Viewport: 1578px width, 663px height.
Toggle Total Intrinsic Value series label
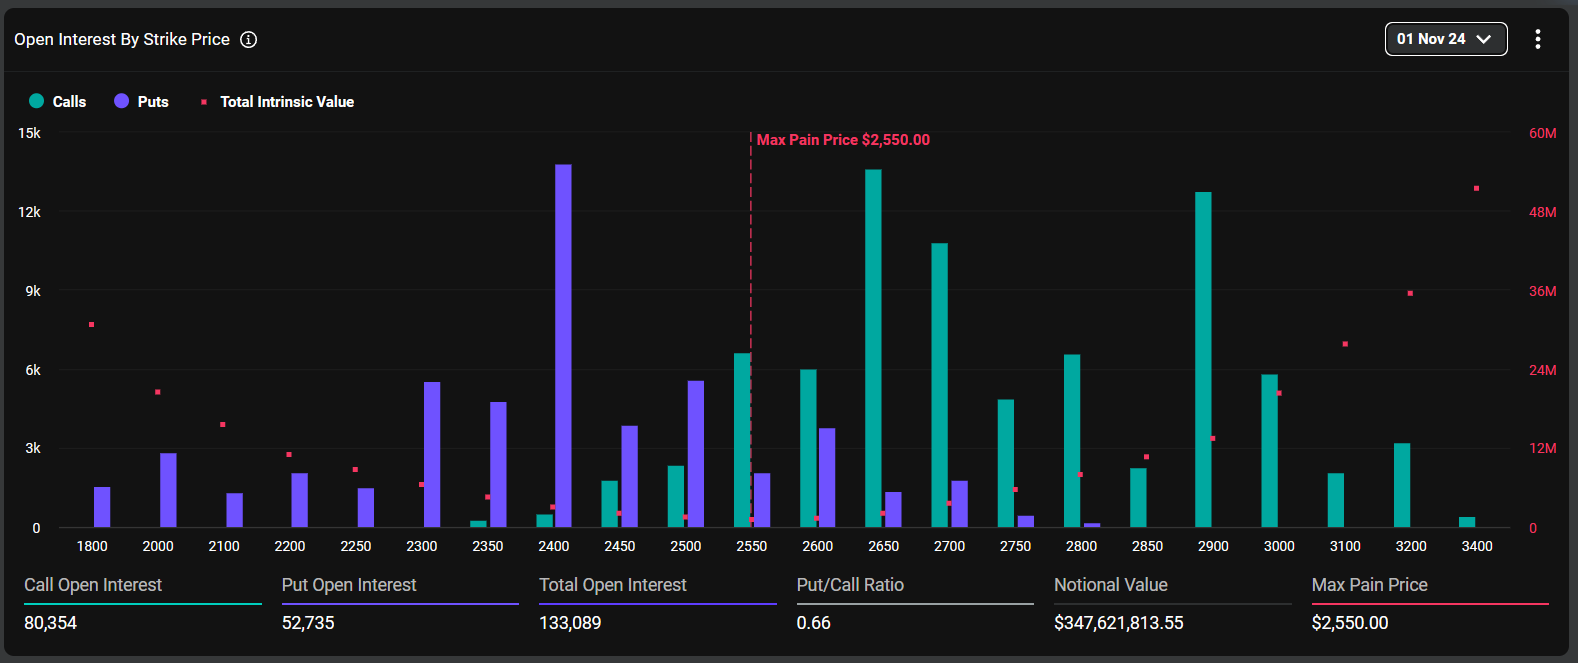pyautogui.click(x=287, y=102)
